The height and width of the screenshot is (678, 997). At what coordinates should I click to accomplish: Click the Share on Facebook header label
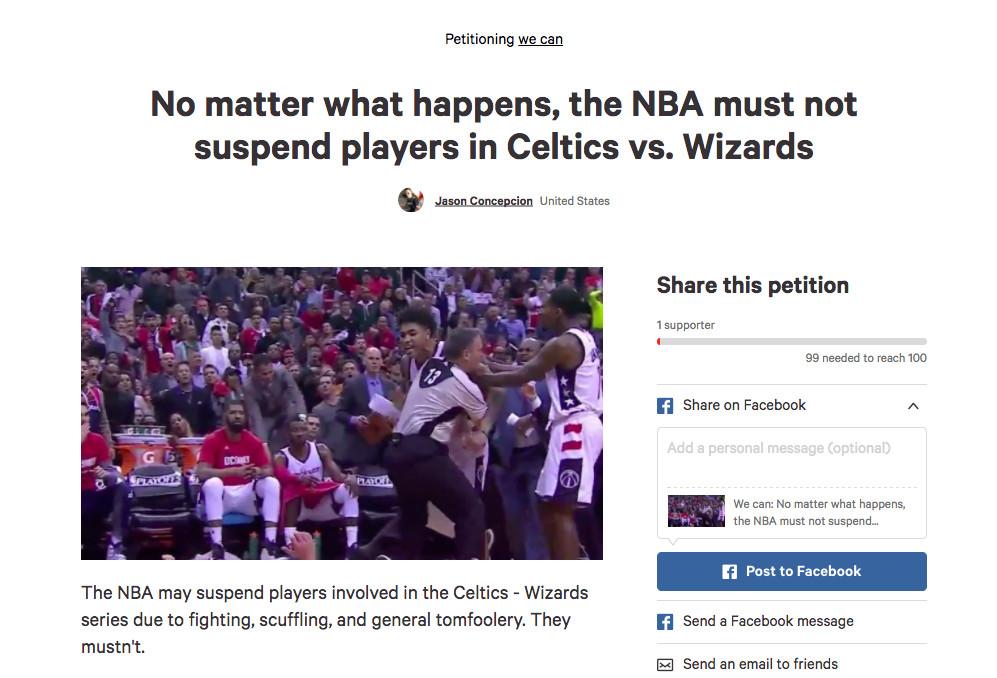(x=744, y=405)
